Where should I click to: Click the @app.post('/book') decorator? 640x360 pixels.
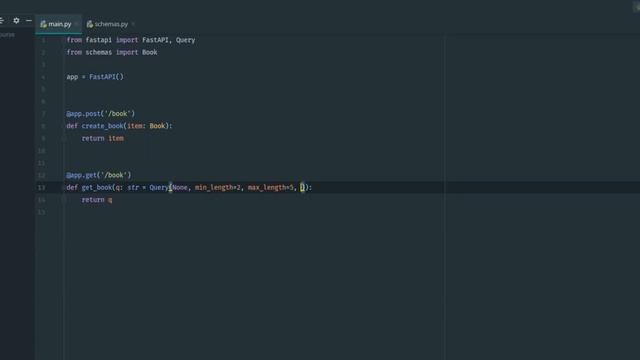coord(100,113)
